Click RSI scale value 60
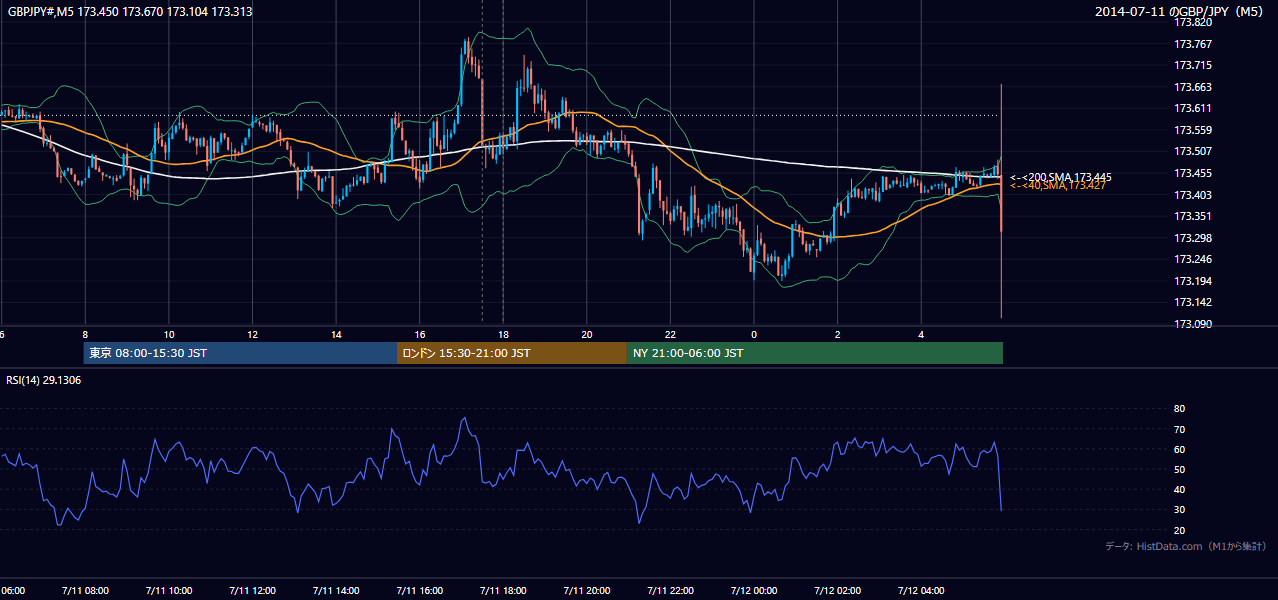The width and height of the screenshot is (1278, 600). [x=1179, y=449]
